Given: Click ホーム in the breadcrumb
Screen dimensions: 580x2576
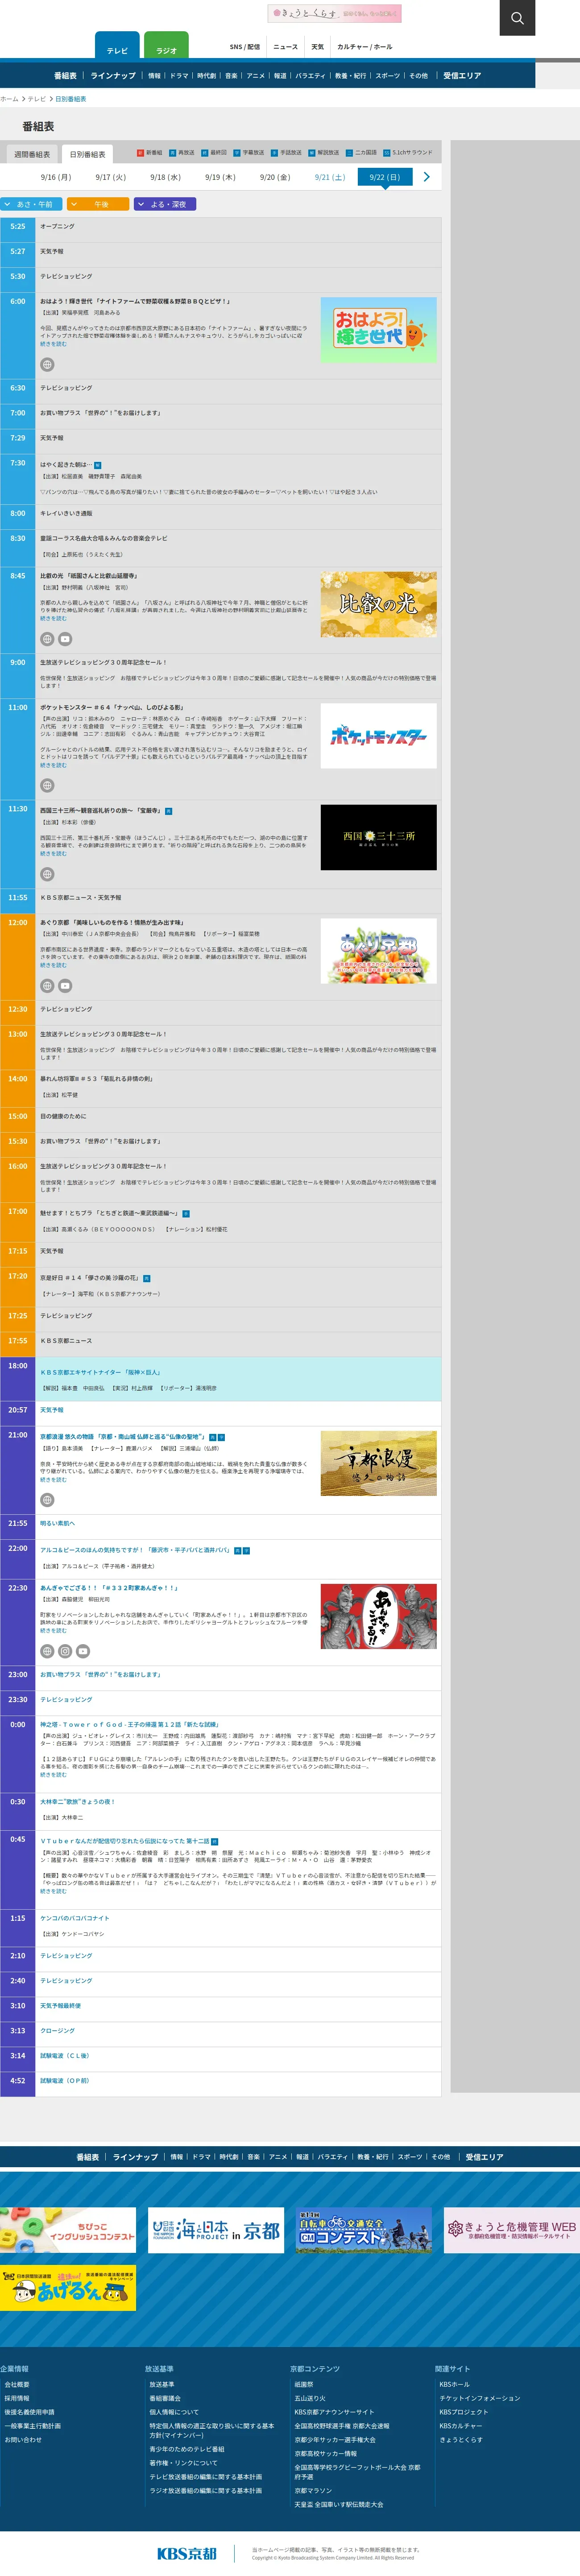Looking at the screenshot, I should click(9, 99).
